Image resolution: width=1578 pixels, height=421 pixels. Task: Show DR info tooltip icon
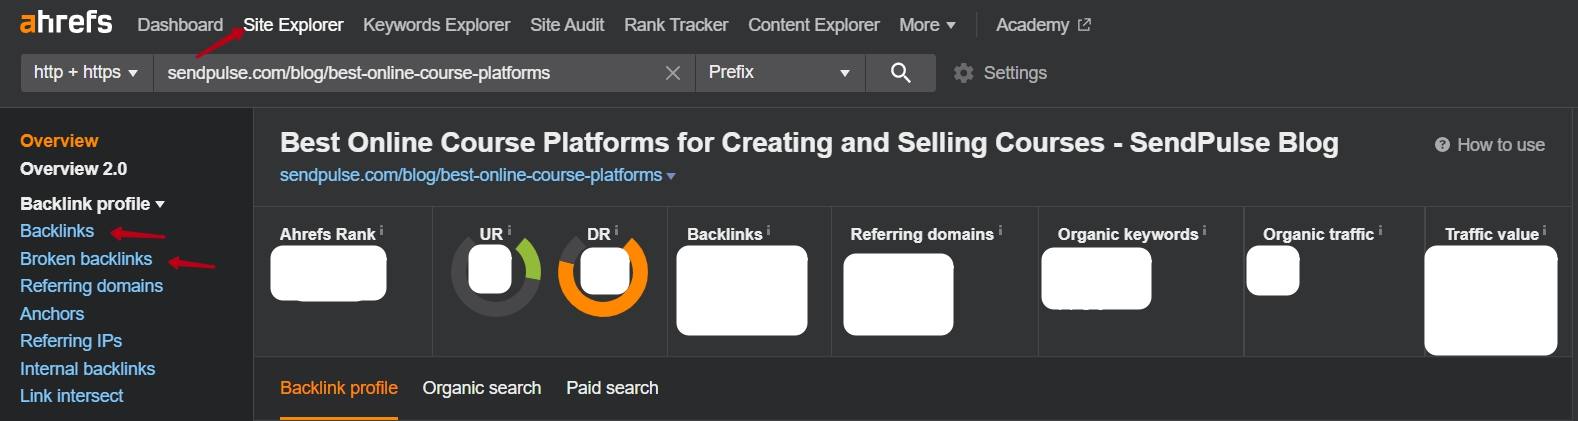[616, 230]
